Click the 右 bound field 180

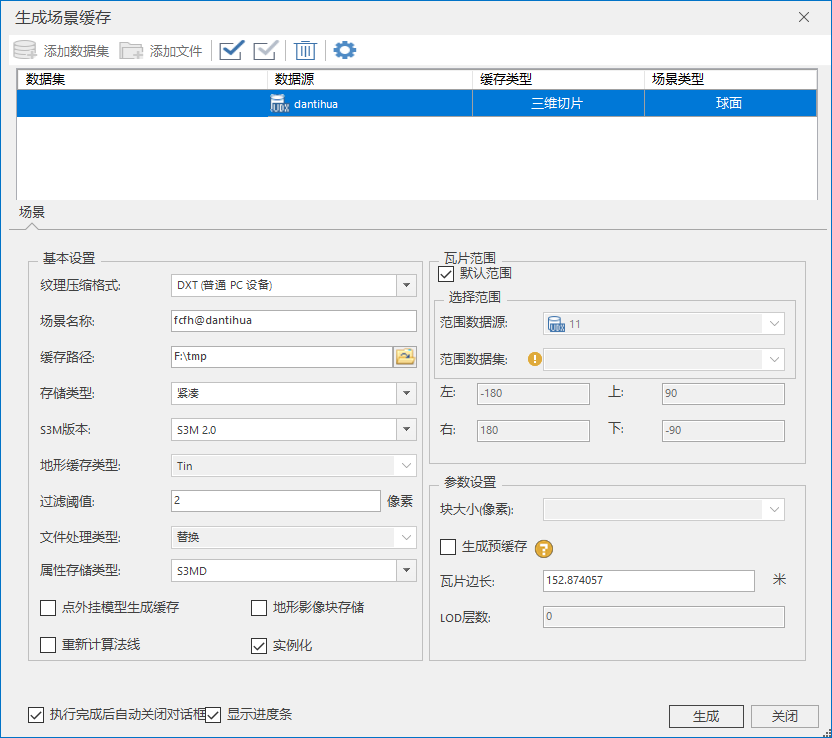click(533, 430)
